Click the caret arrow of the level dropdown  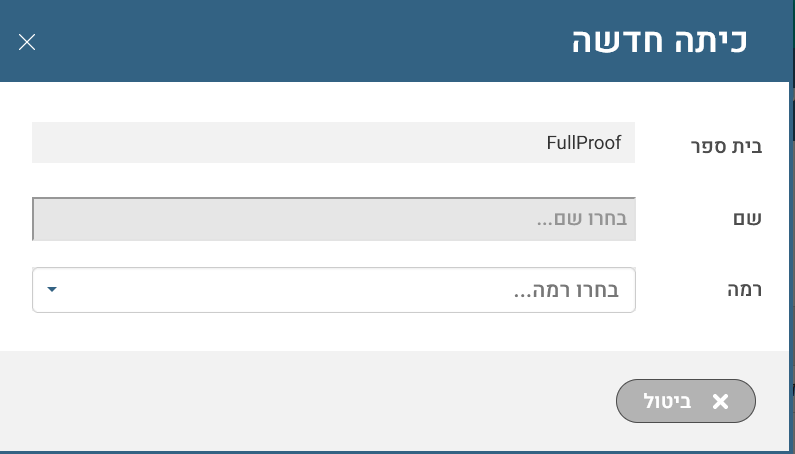[52, 291]
